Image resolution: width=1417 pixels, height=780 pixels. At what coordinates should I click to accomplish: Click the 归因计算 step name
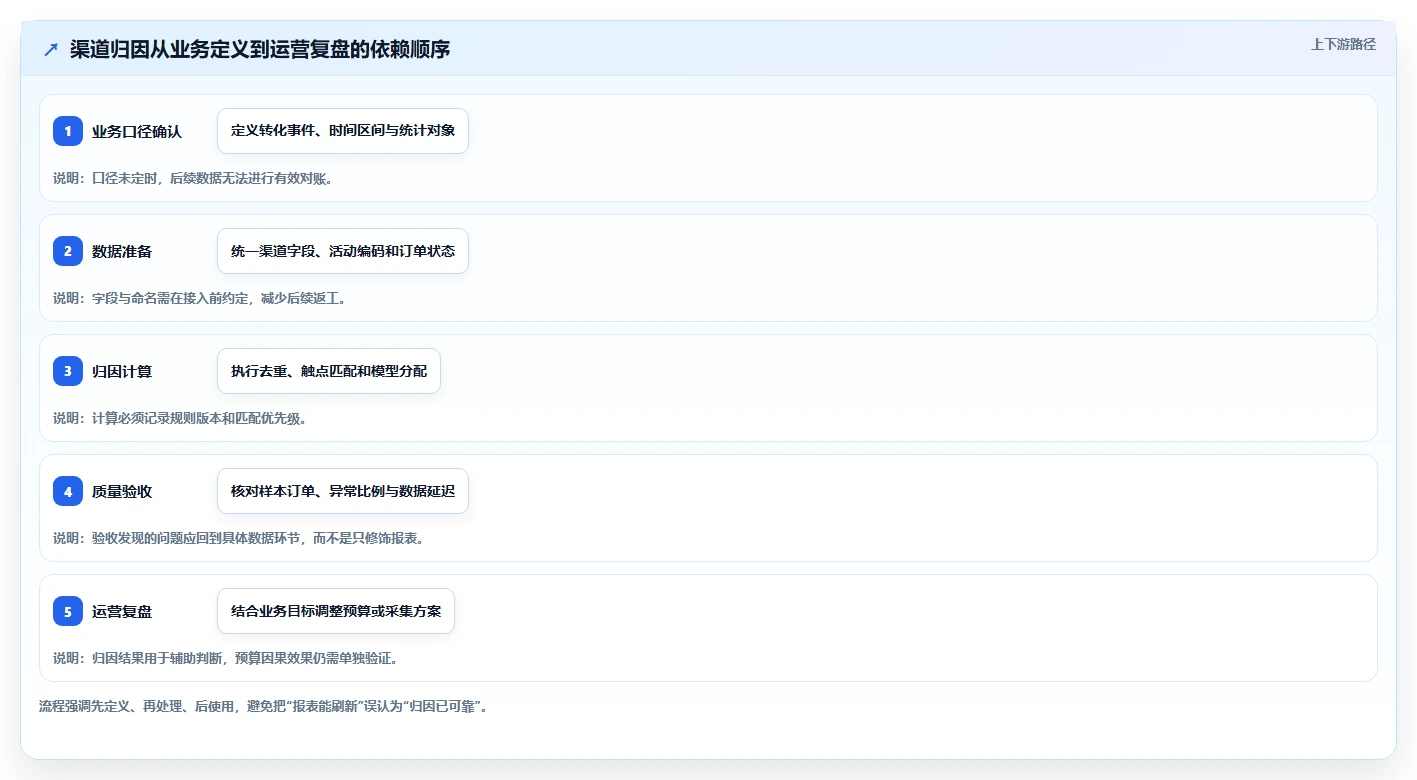(122, 371)
